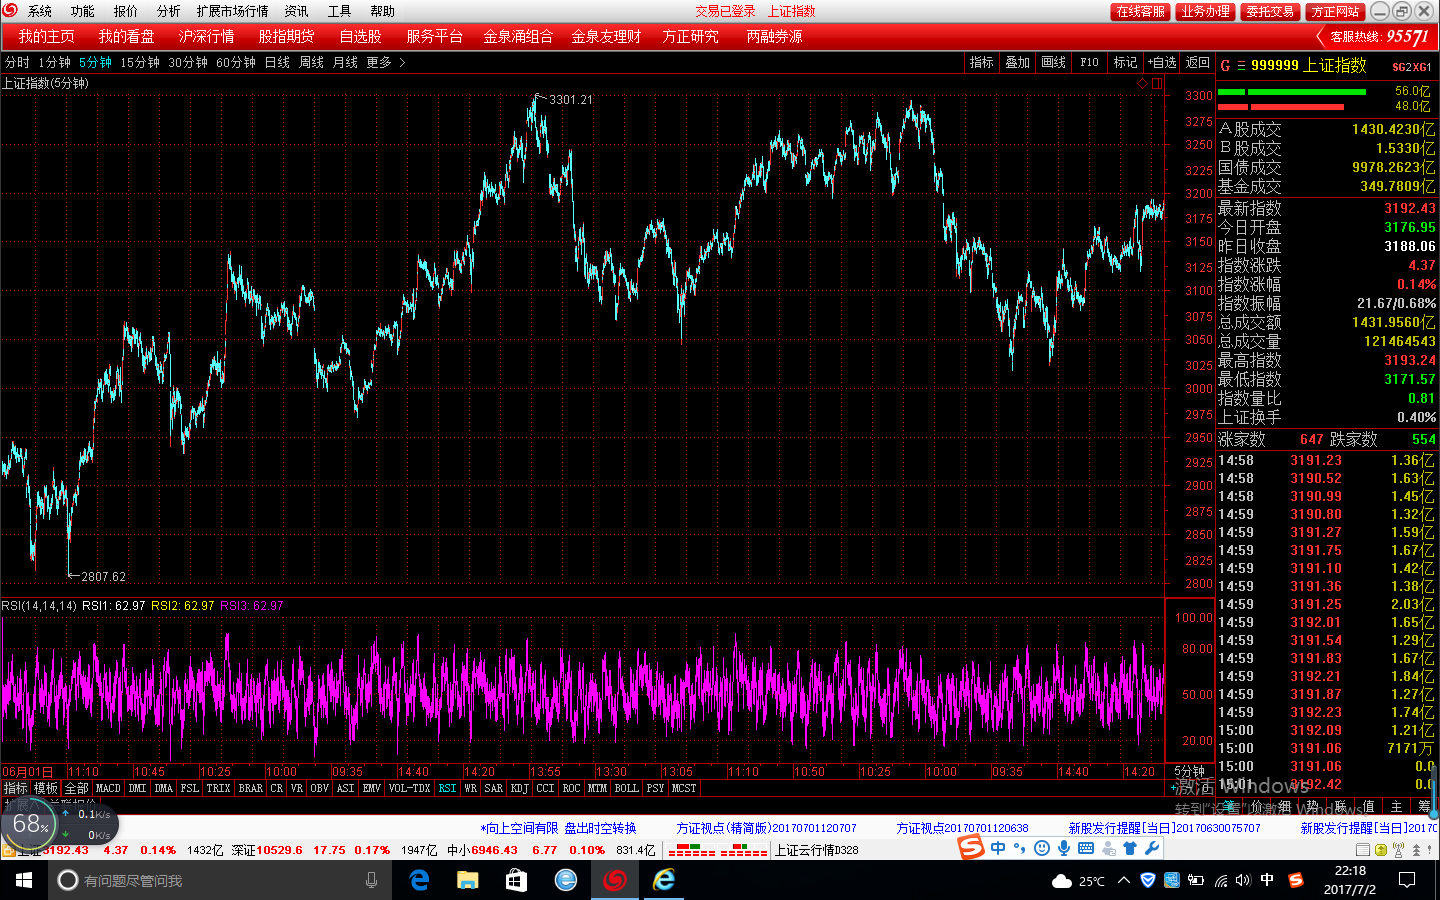Open the Sogou soft keyboard icon

click(1086, 848)
